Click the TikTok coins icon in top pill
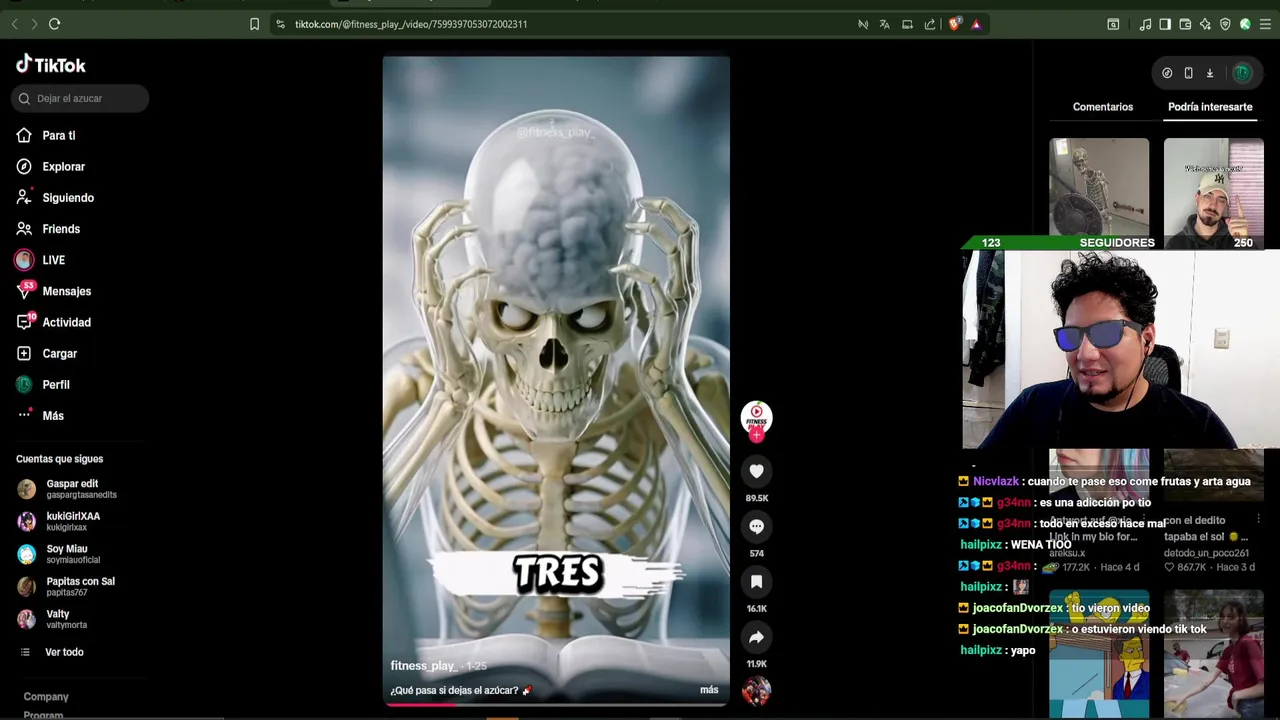The image size is (1280, 720). pos(1167,73)
